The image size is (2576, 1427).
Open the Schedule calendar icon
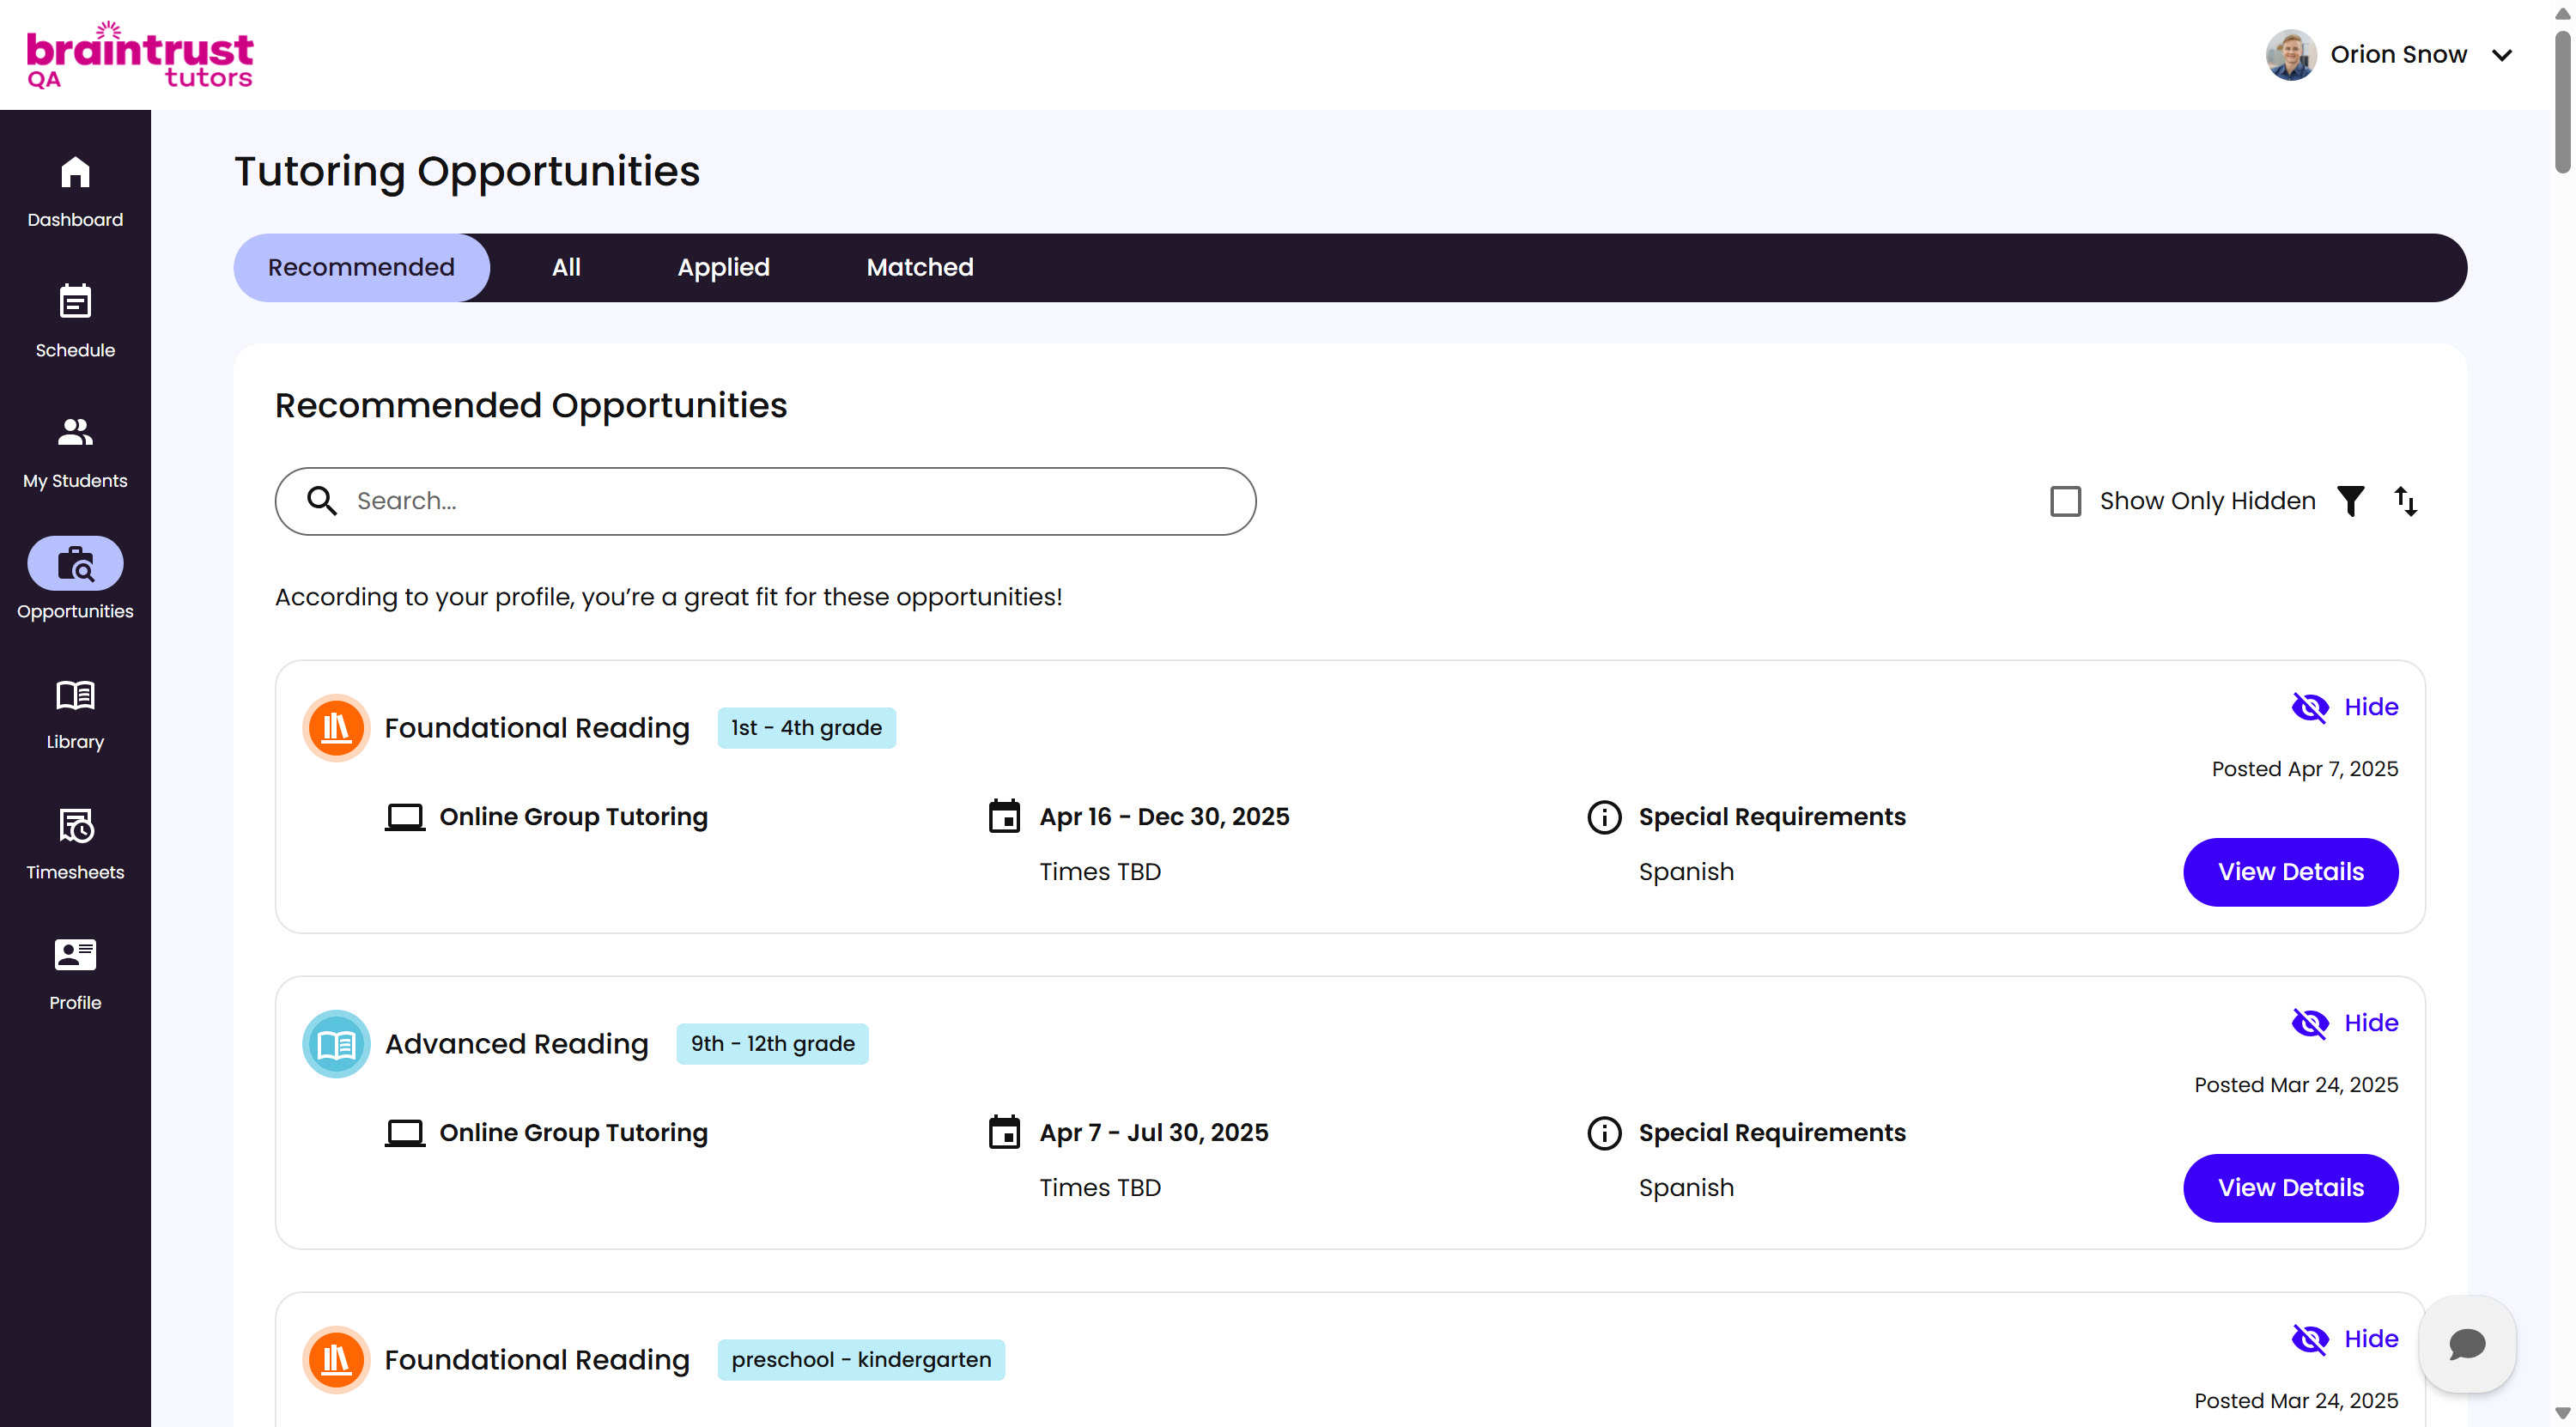(75, 301)
